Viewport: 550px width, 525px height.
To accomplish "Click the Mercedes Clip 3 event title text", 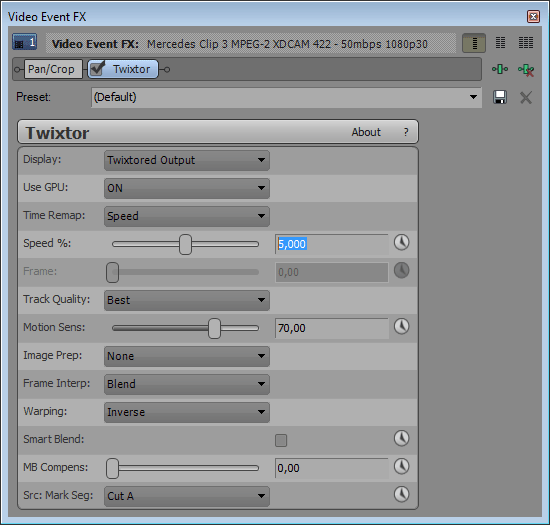I will [287, 44].
